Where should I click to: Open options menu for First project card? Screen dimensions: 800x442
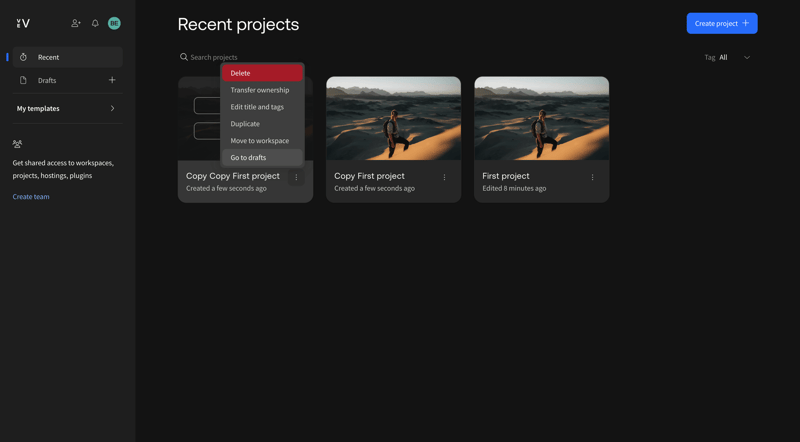pos(592,177)
